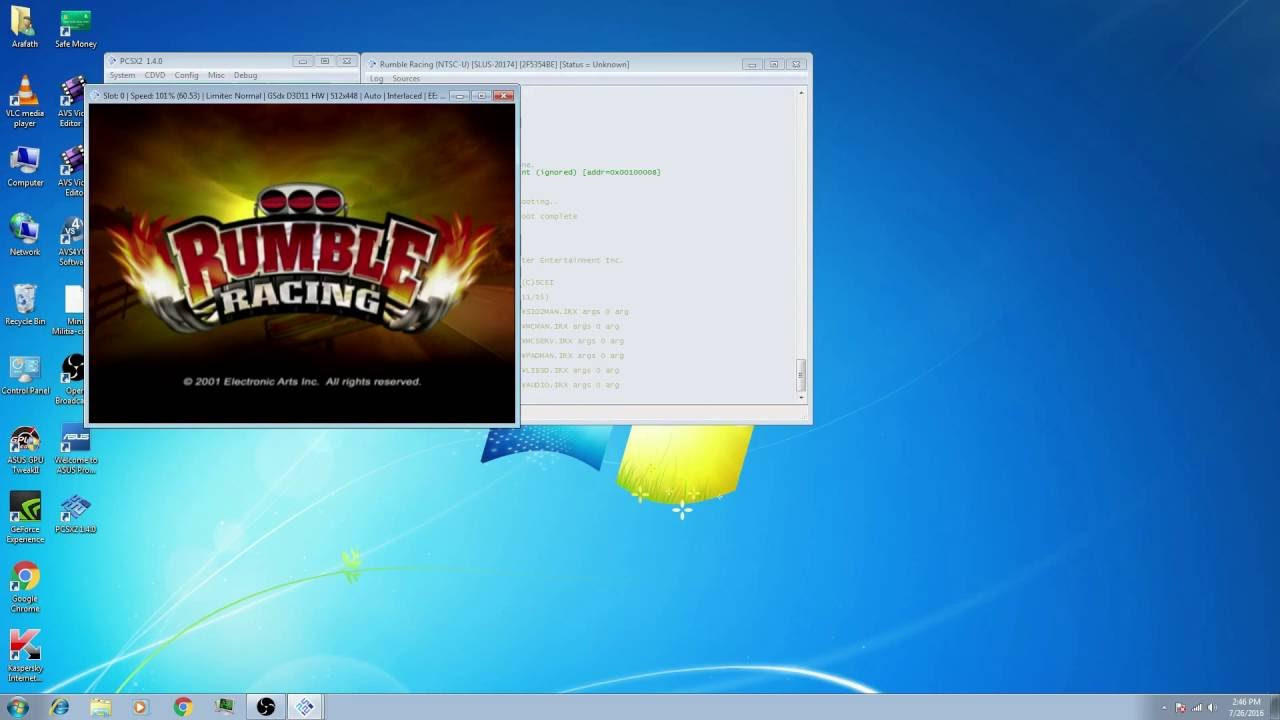Open Control Panel desktop shortcut
Viewport: 1280px width, 720px height.
click(x=24, y=375)
